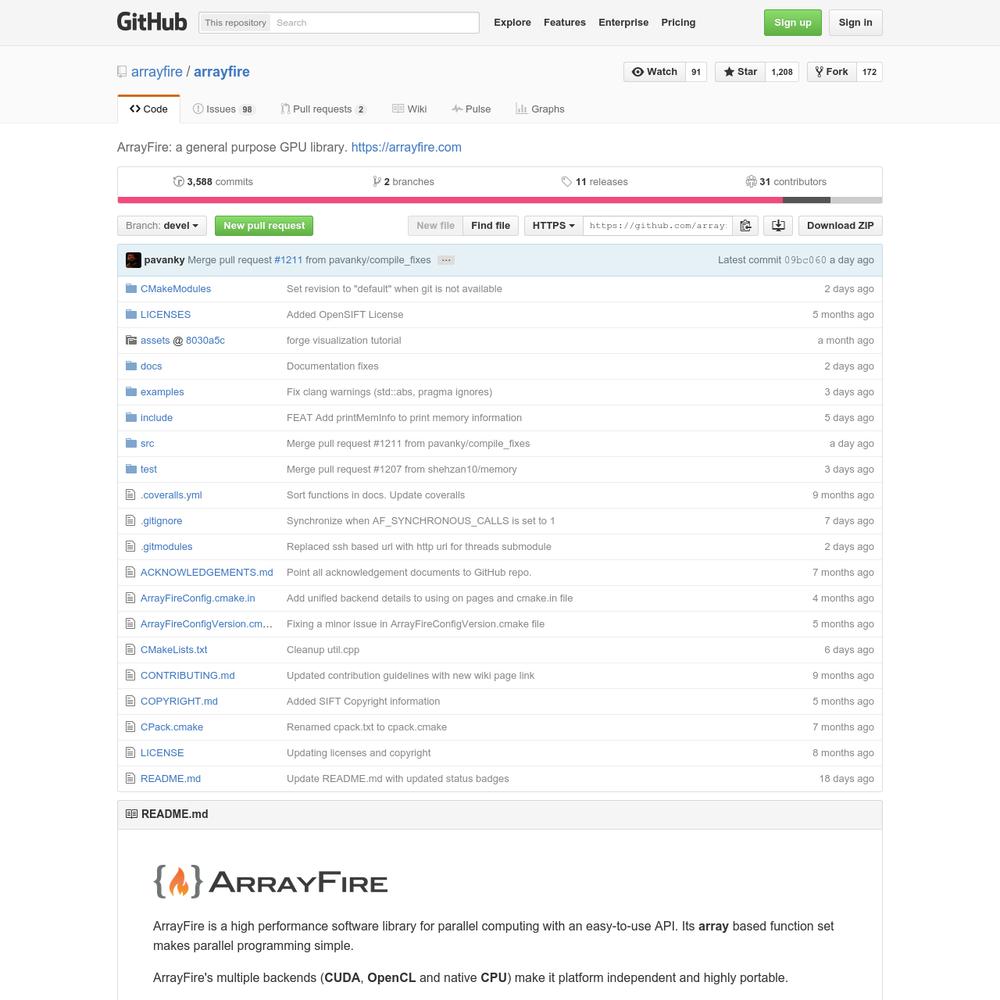Click the clone in Desktop icon
1000x1000 pixels.
[x=778, y=226]
